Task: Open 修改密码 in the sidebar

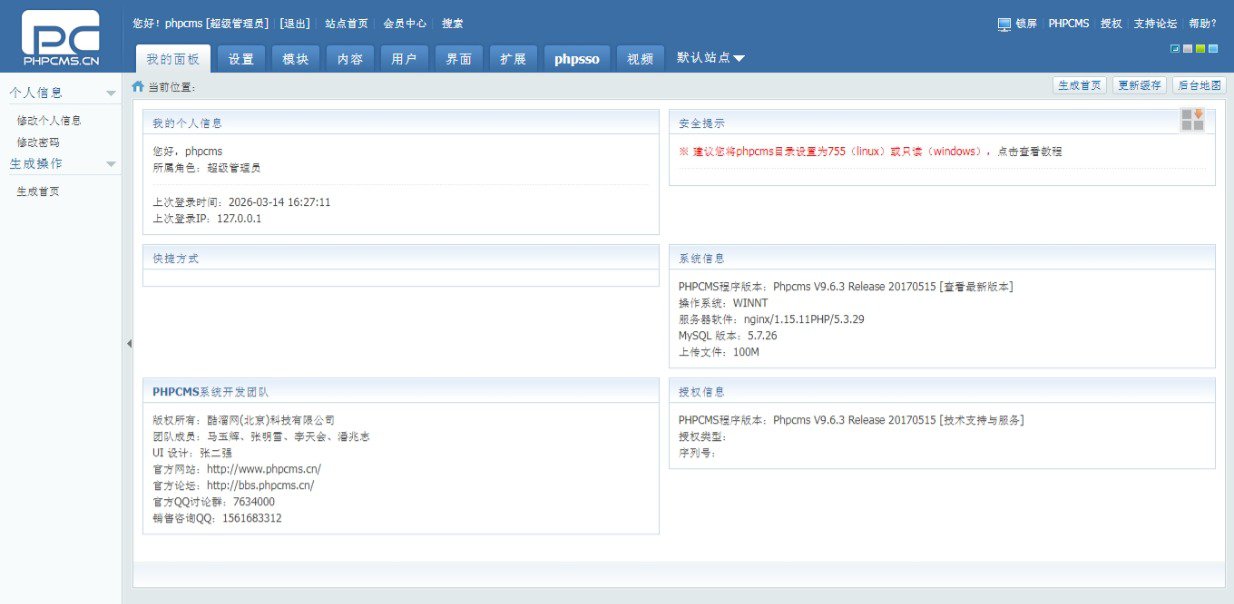Action: coord(38,142)
